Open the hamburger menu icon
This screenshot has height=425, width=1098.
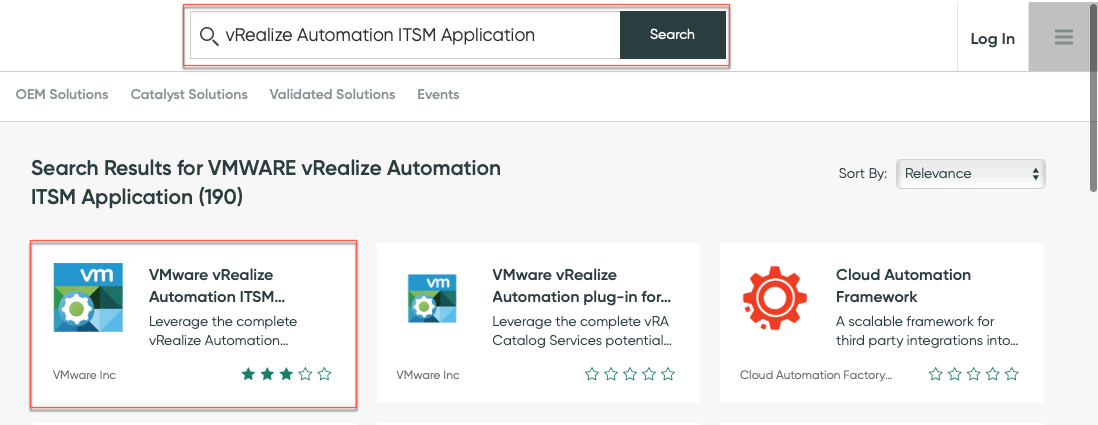[1063, 37]
